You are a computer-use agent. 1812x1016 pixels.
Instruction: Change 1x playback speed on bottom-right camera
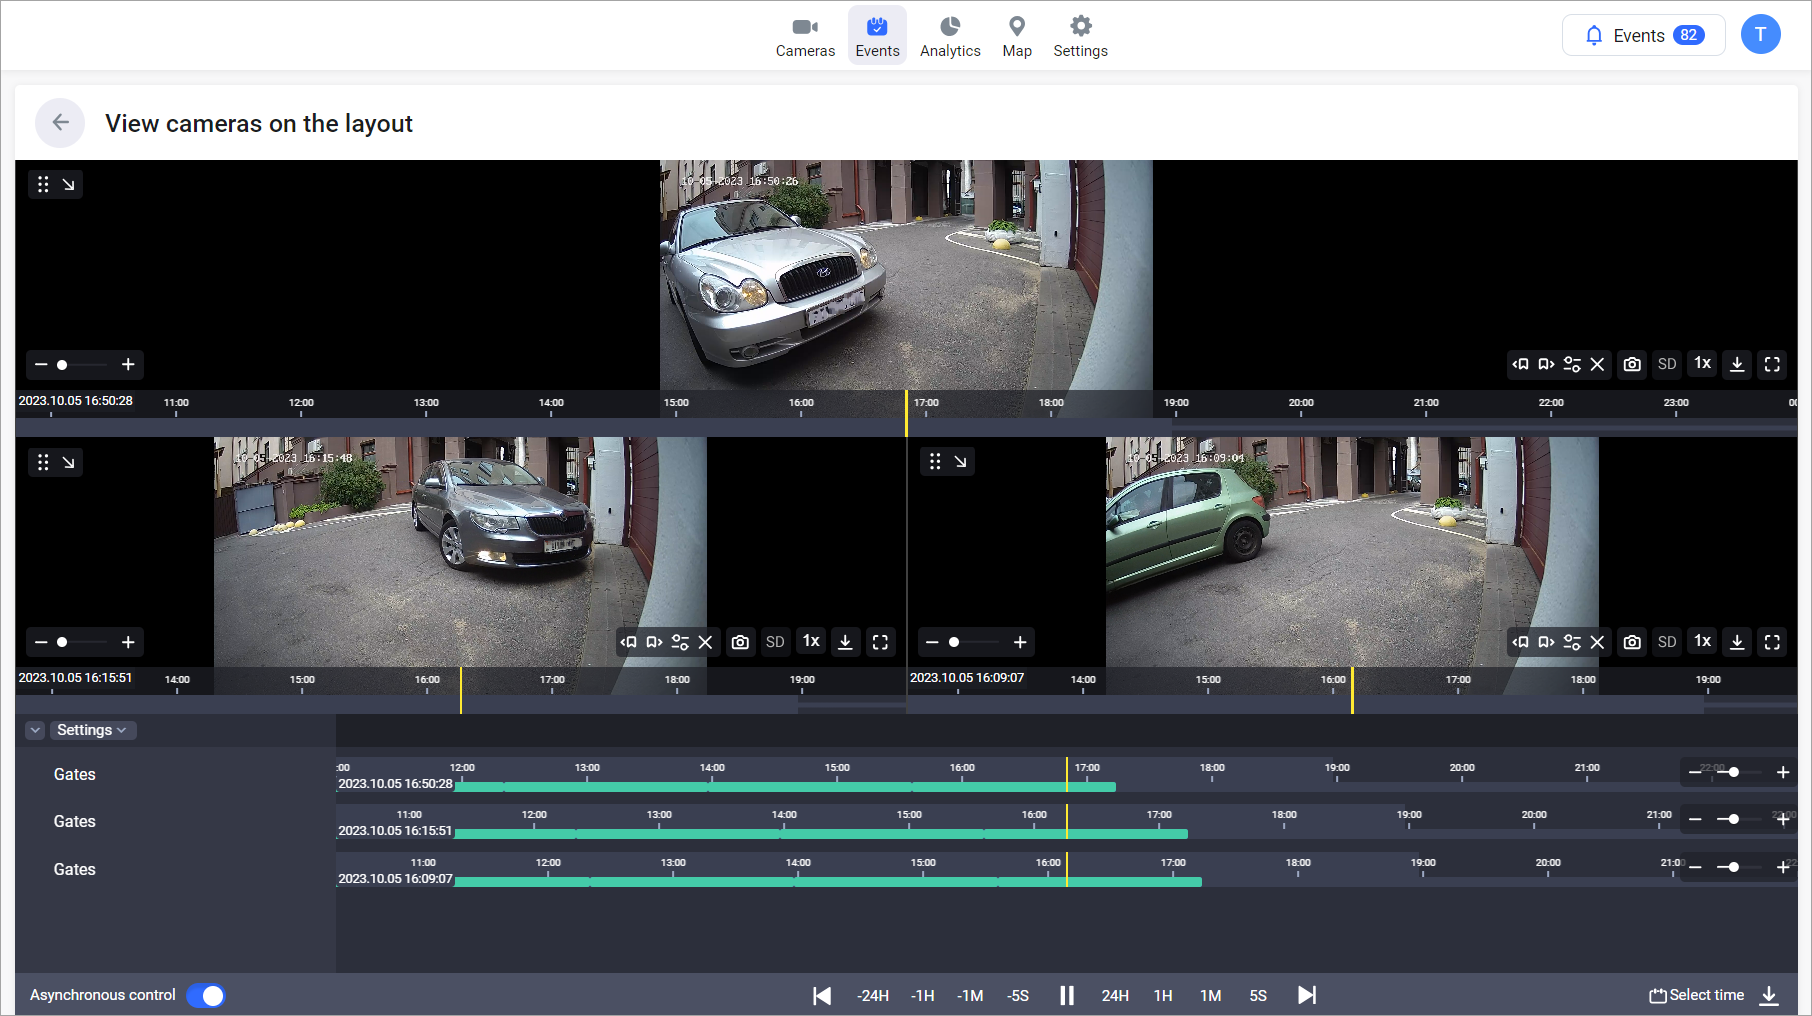pyautogui.click(x=1702, y=642)
